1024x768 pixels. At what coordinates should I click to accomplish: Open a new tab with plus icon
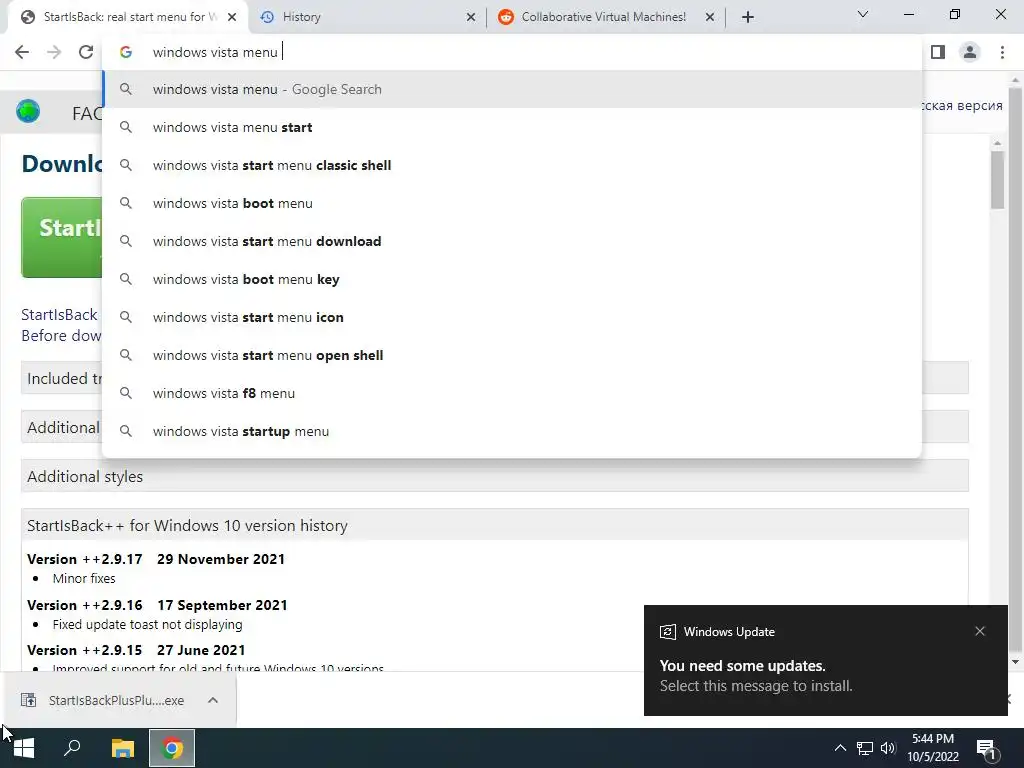(x=748, y=17)
